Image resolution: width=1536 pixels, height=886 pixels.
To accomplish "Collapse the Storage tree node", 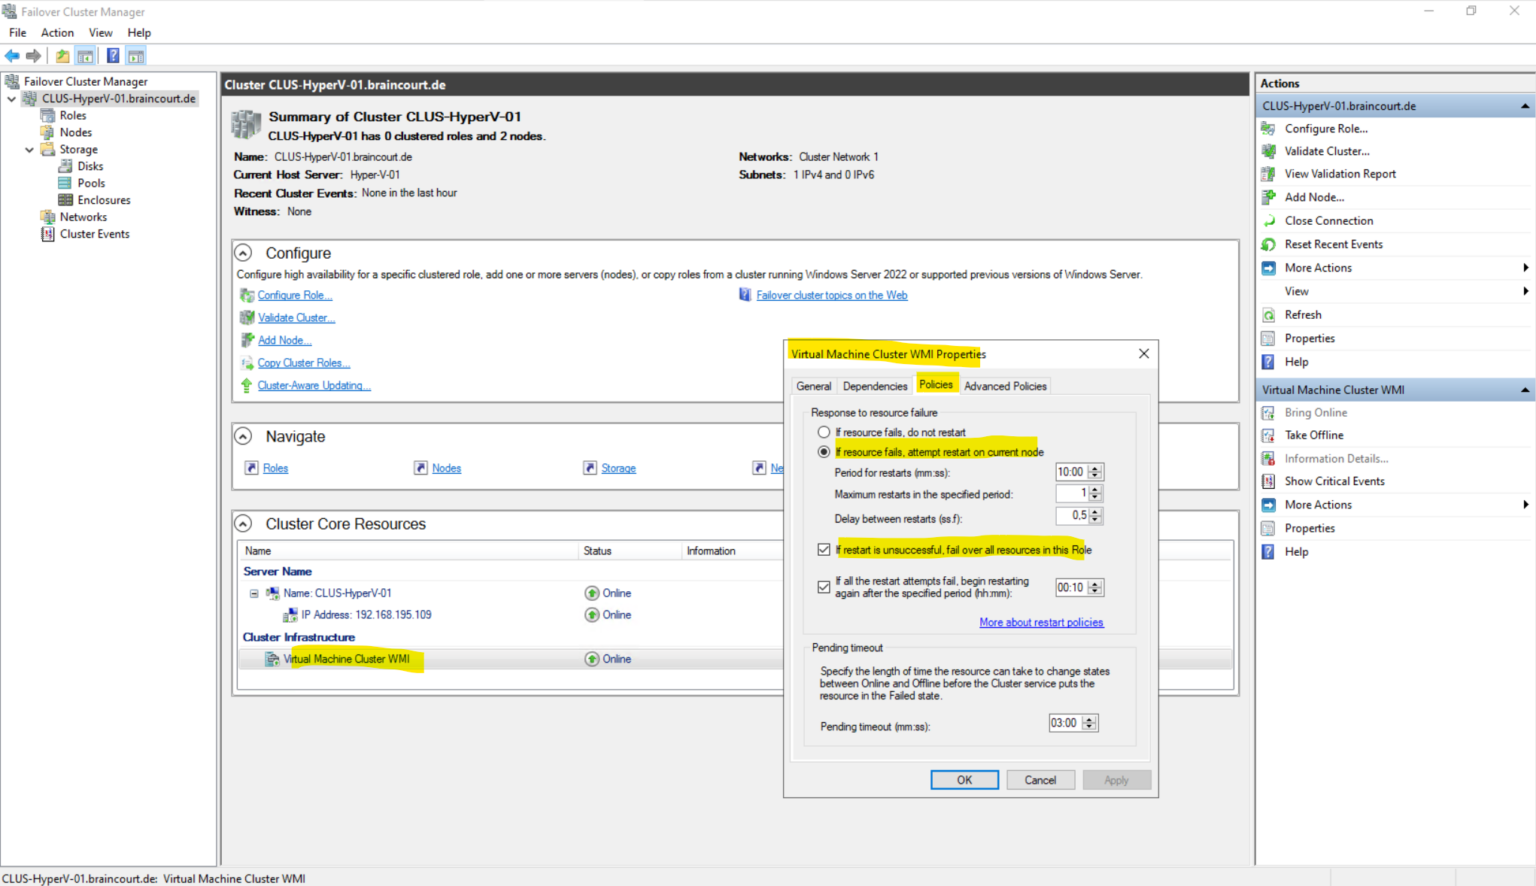I will pos(29,149).
